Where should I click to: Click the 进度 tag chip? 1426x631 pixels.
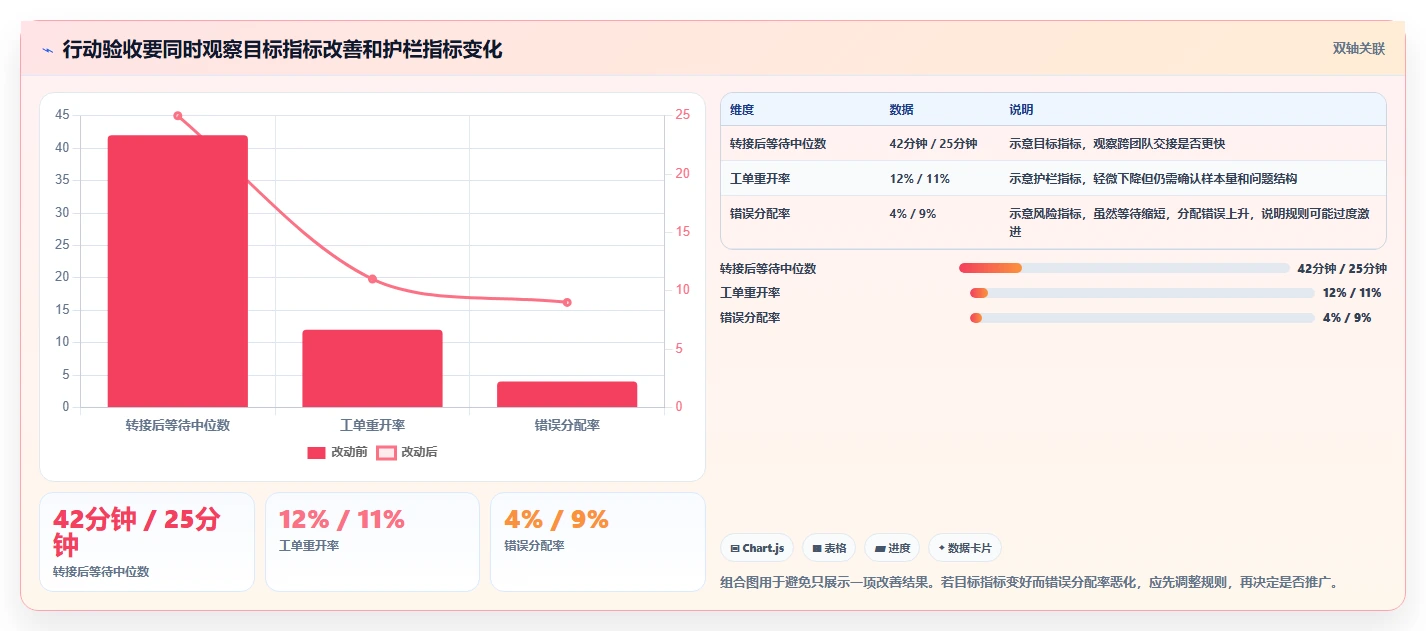coord(892,548)
